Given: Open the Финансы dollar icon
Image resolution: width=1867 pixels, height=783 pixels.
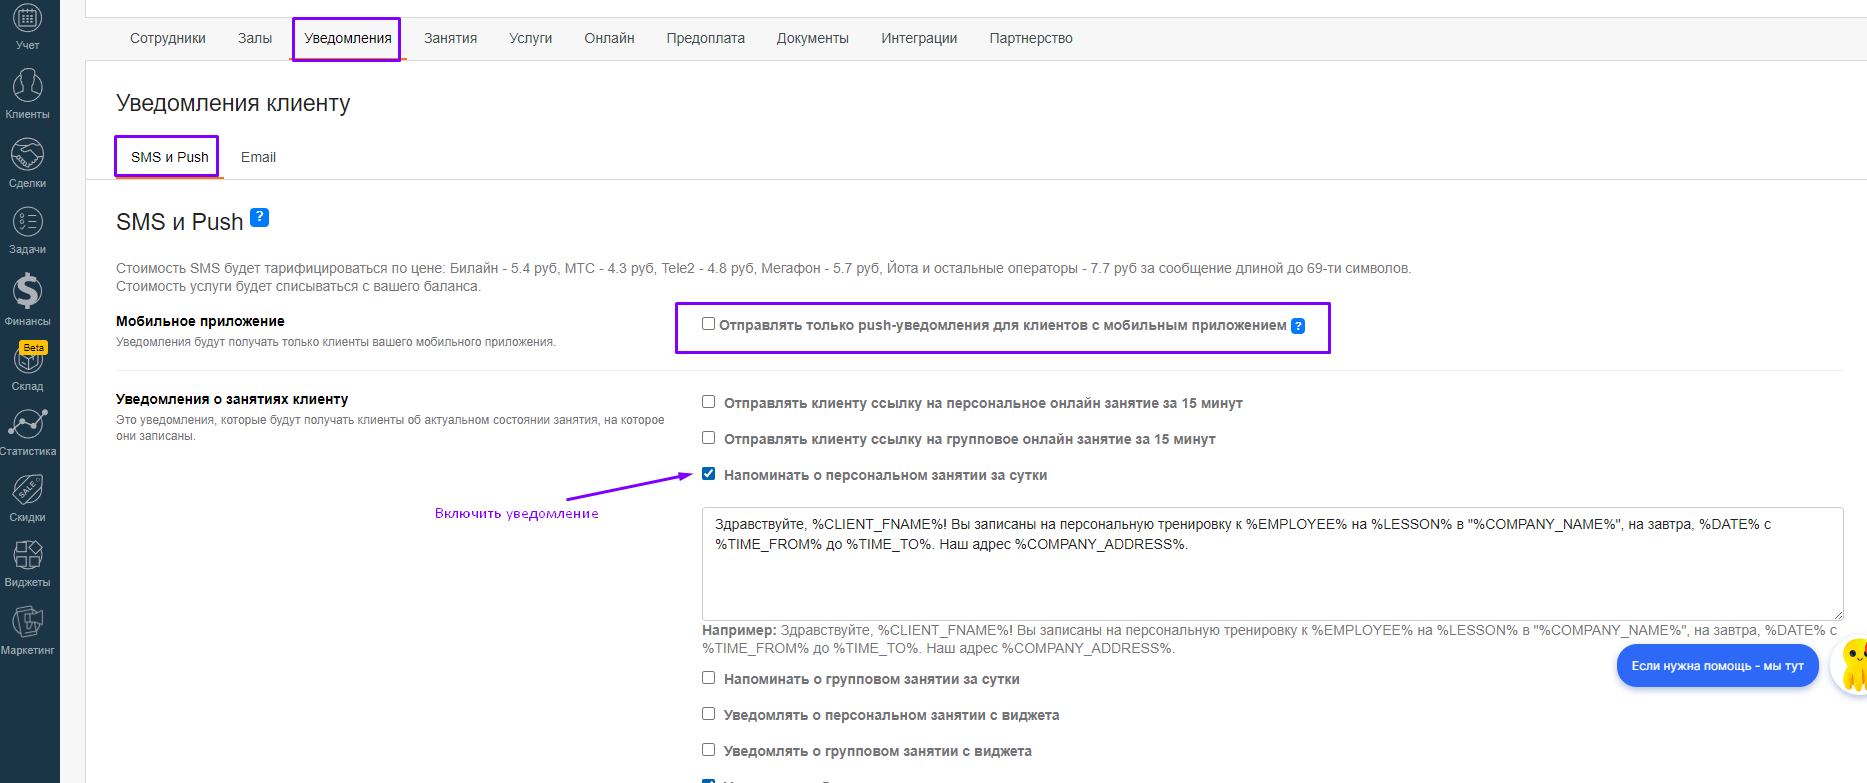Looking at the screenshot, I should click(x=27, y=298).
